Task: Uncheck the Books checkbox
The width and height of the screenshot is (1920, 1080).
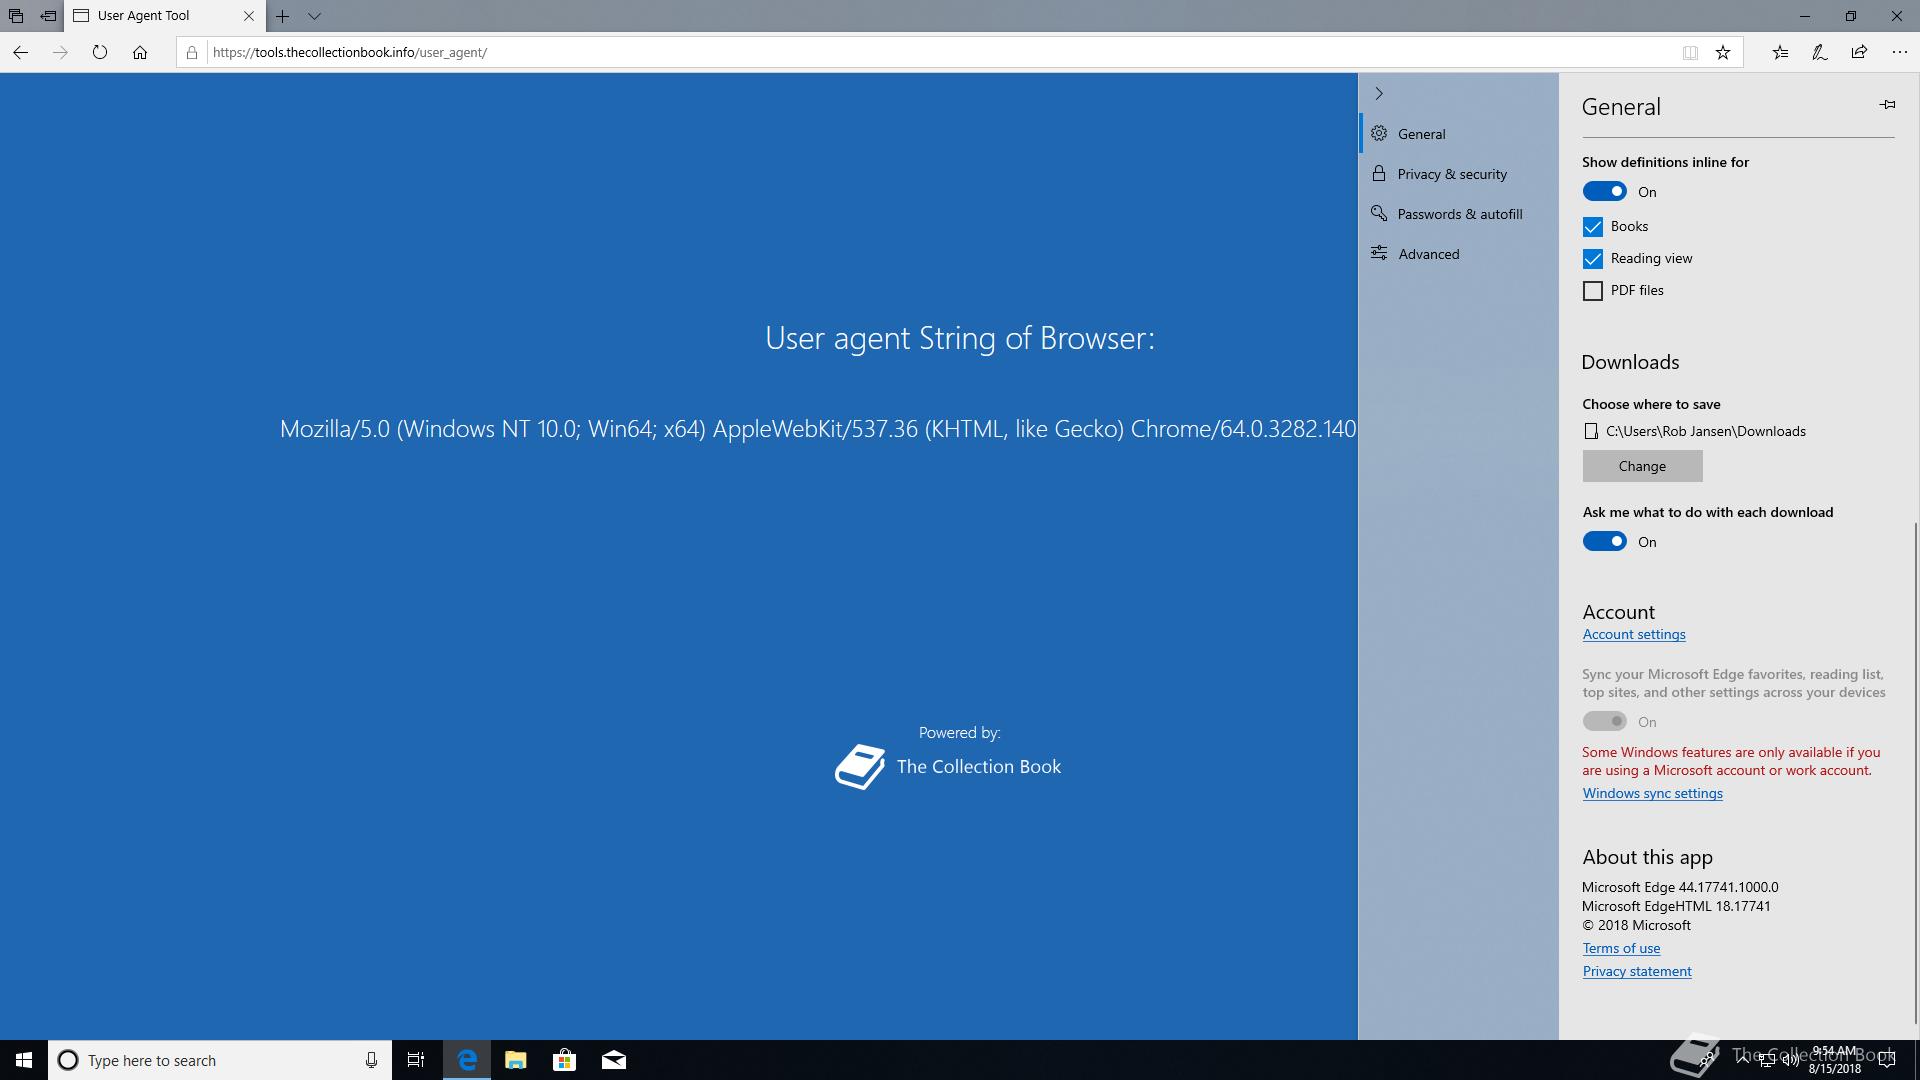Action: click(1593, 227)
